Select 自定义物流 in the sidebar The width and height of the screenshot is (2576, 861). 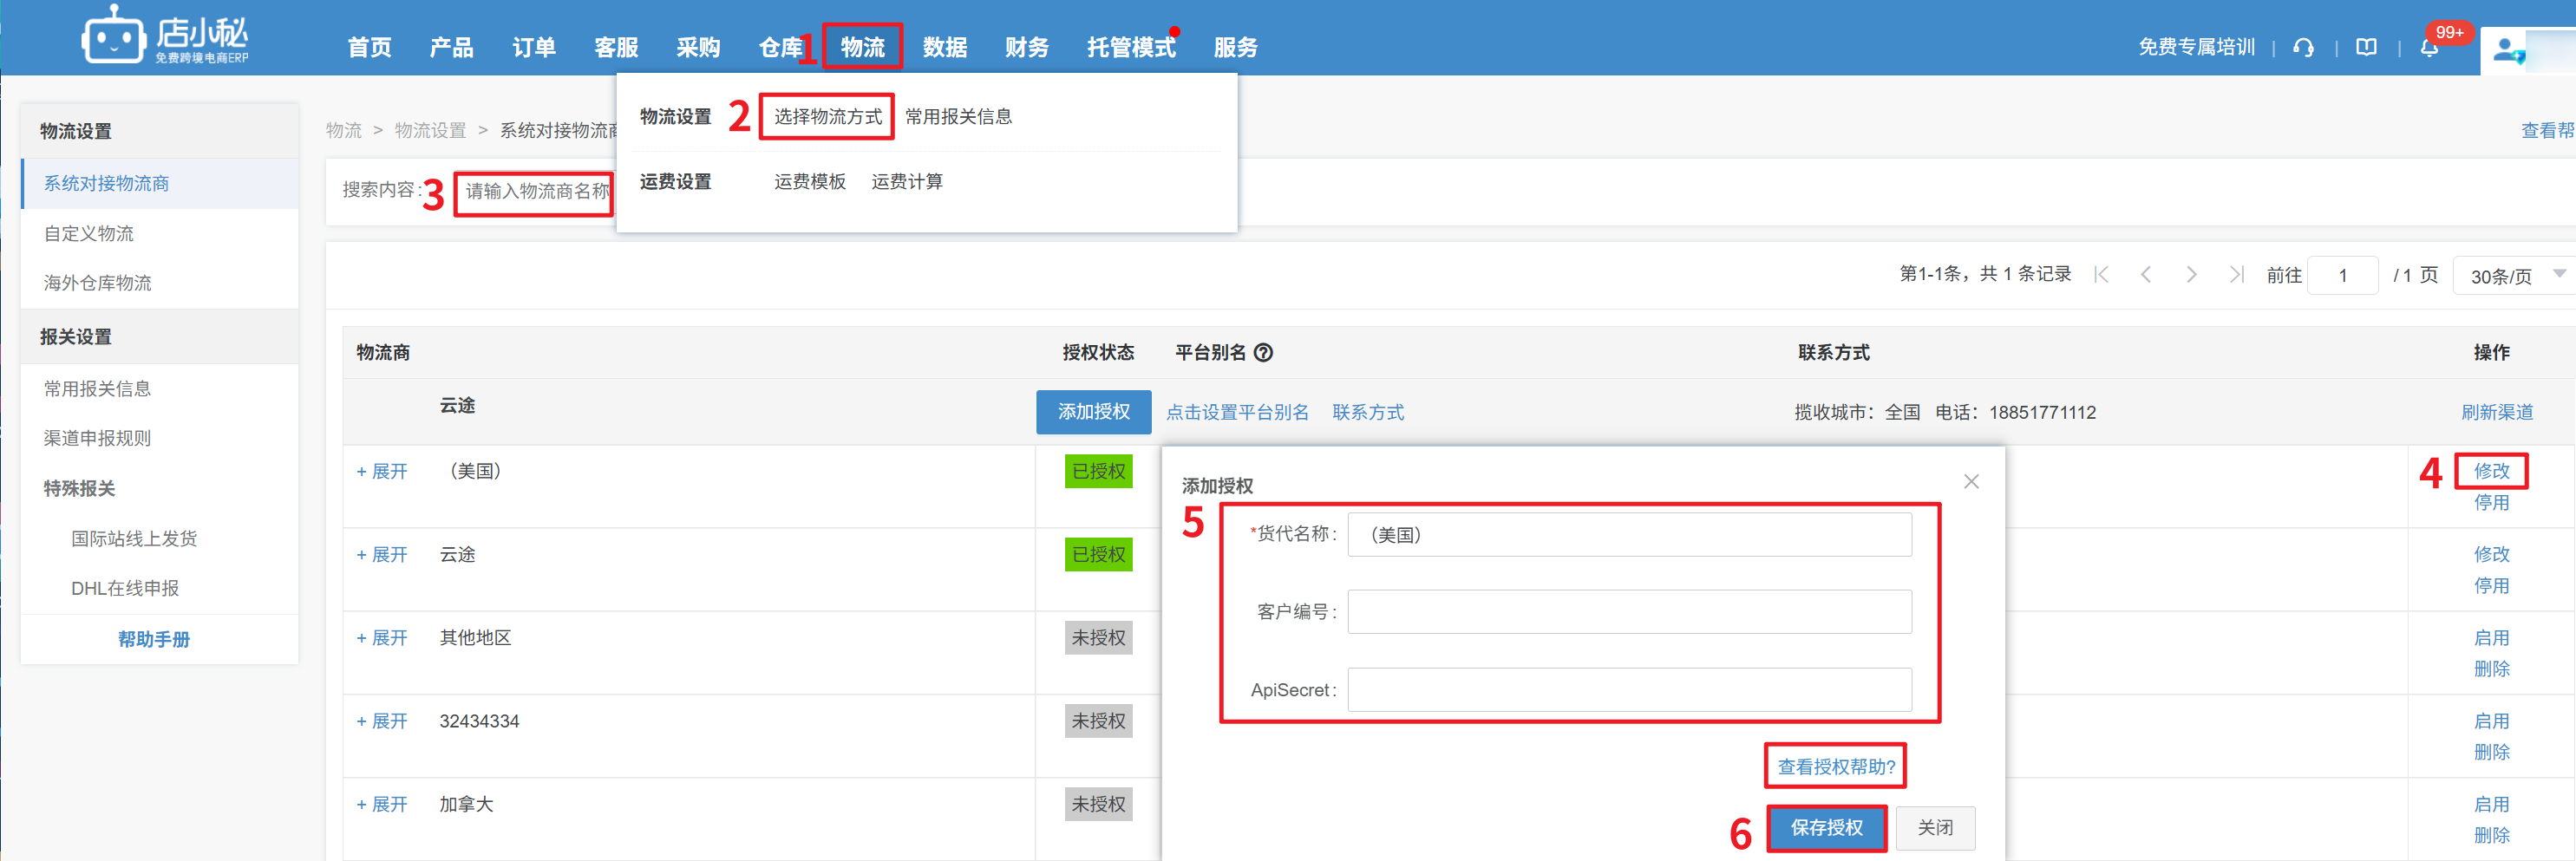(89, 233)
